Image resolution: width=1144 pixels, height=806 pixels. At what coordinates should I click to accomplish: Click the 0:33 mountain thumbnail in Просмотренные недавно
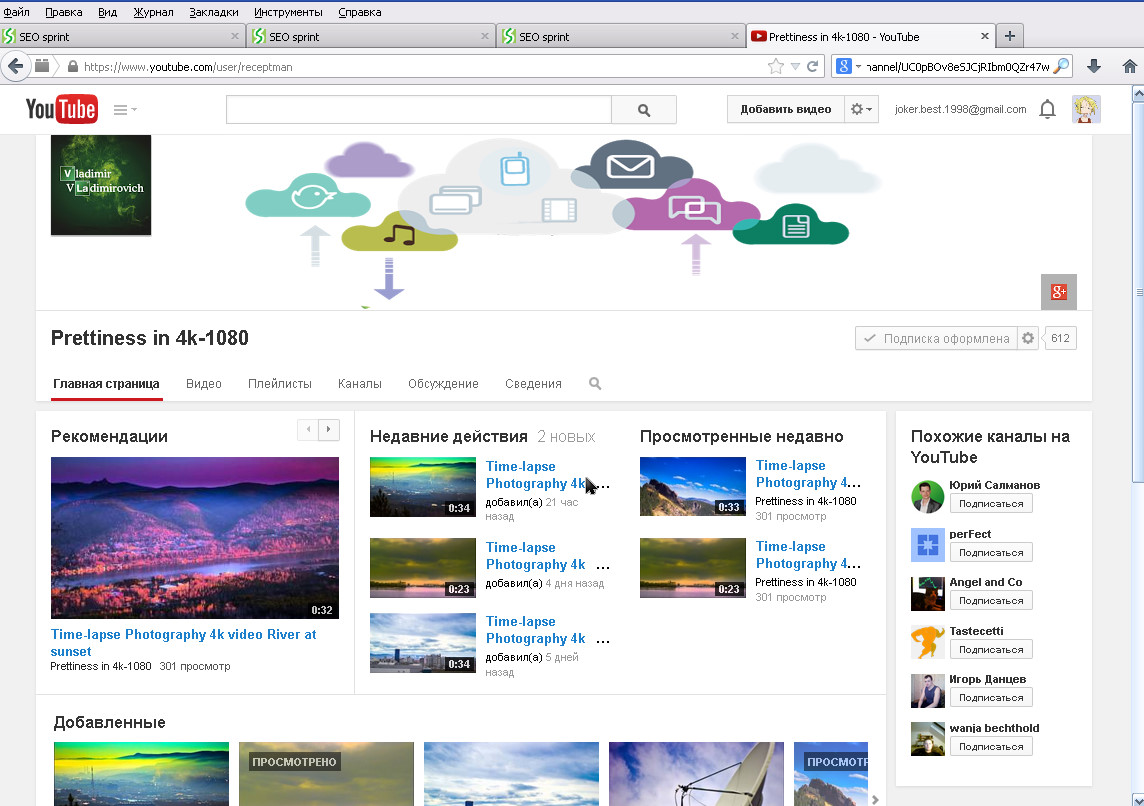point(692,487)
